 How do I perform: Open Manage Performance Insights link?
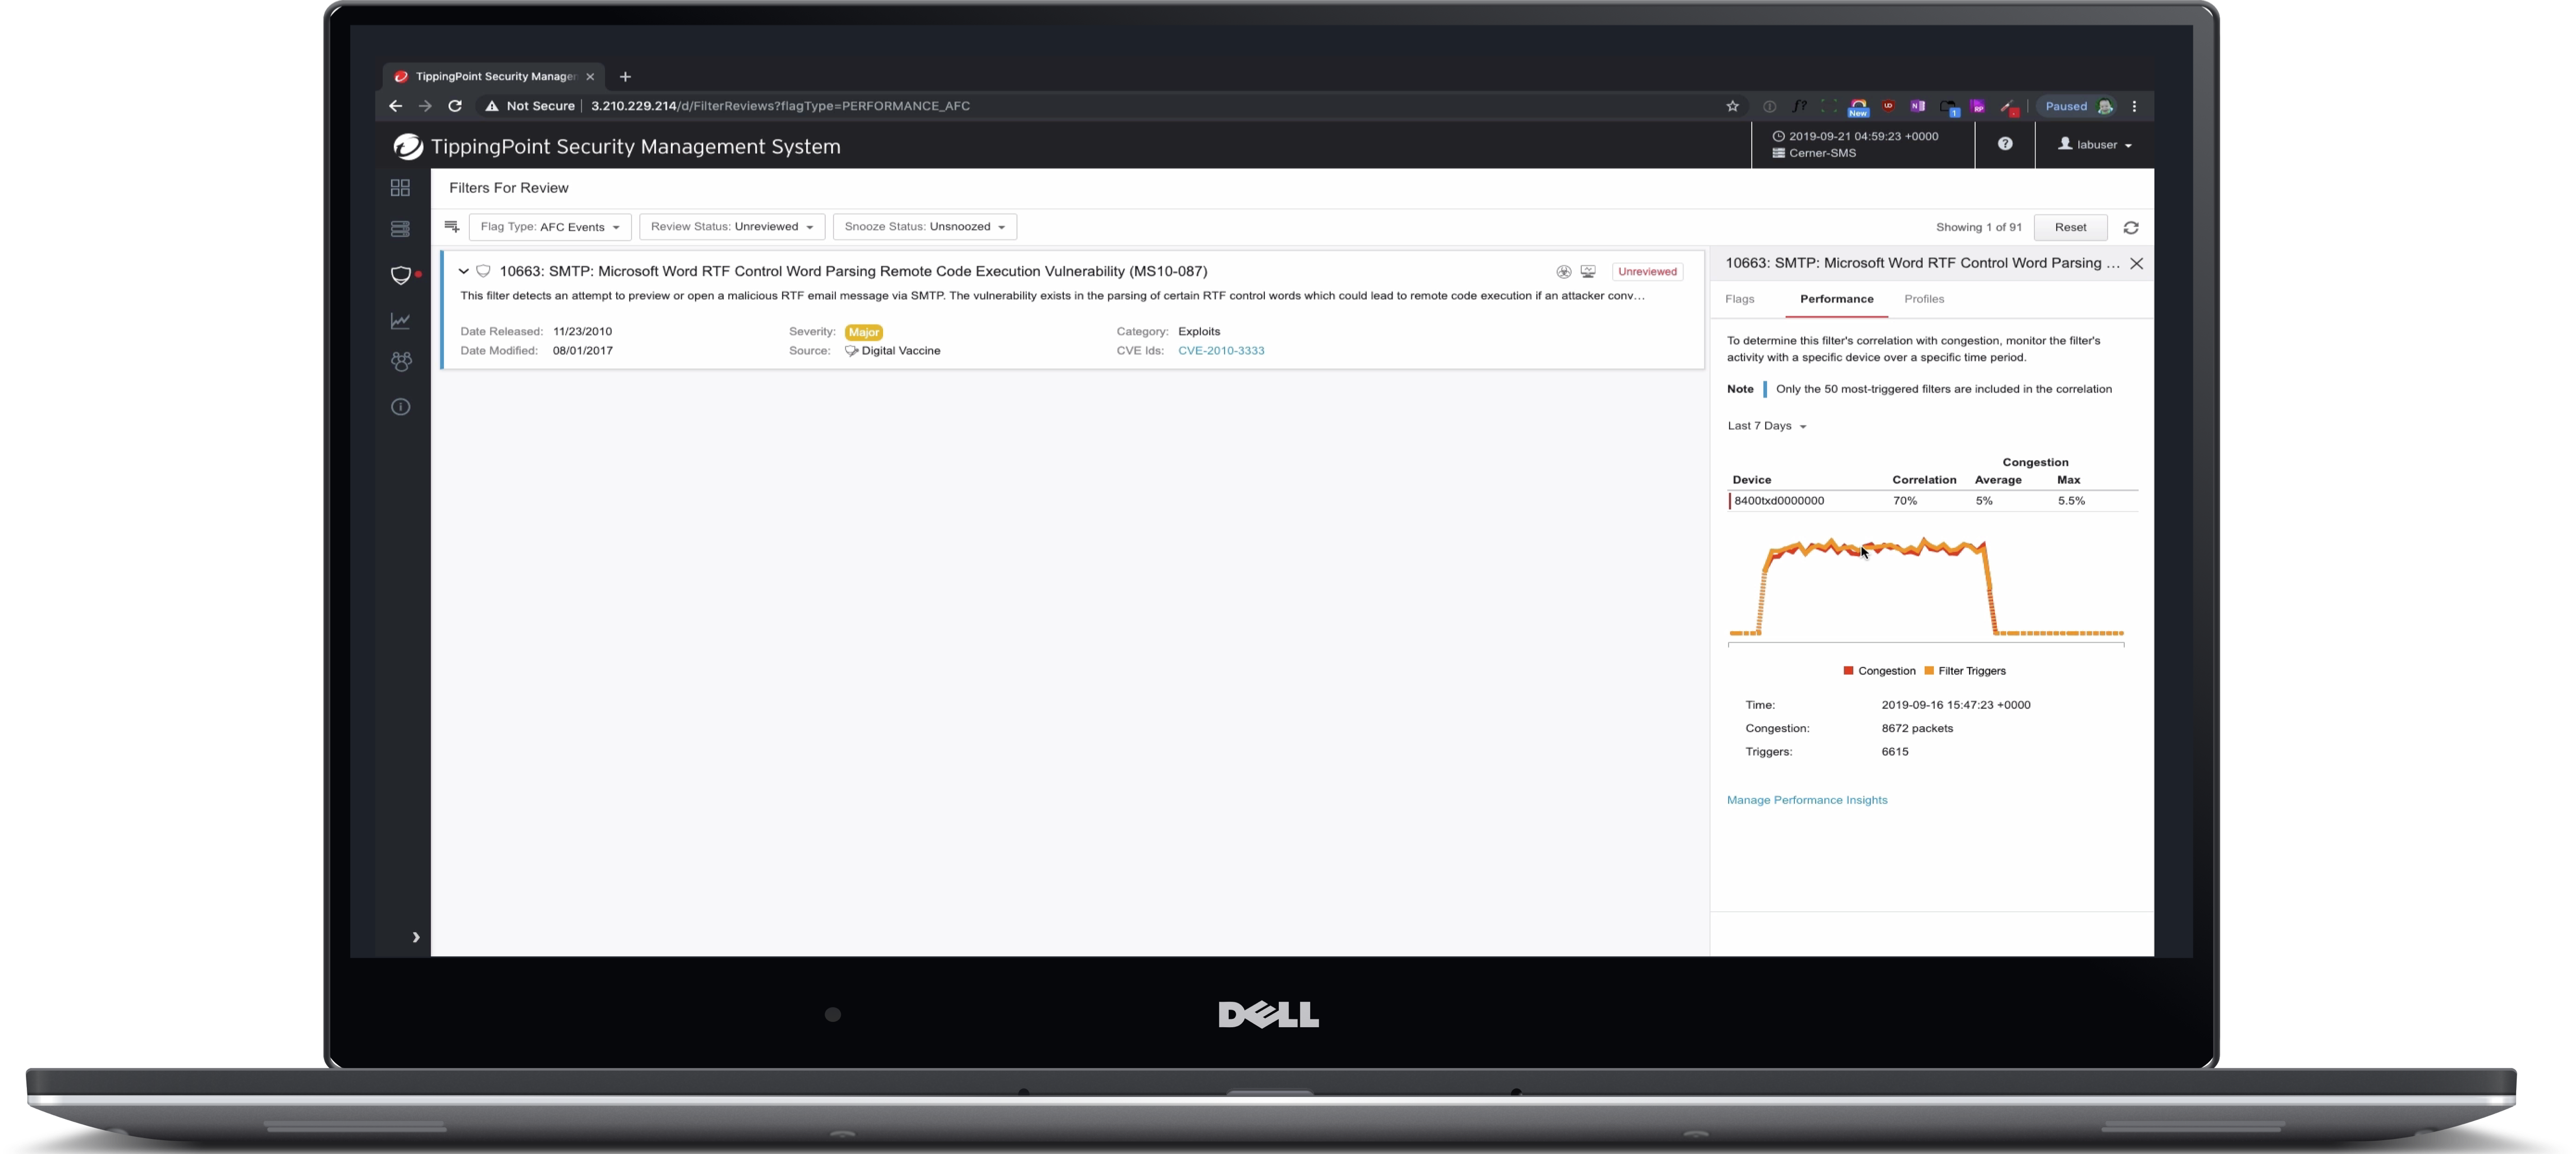click(1806, 800)
